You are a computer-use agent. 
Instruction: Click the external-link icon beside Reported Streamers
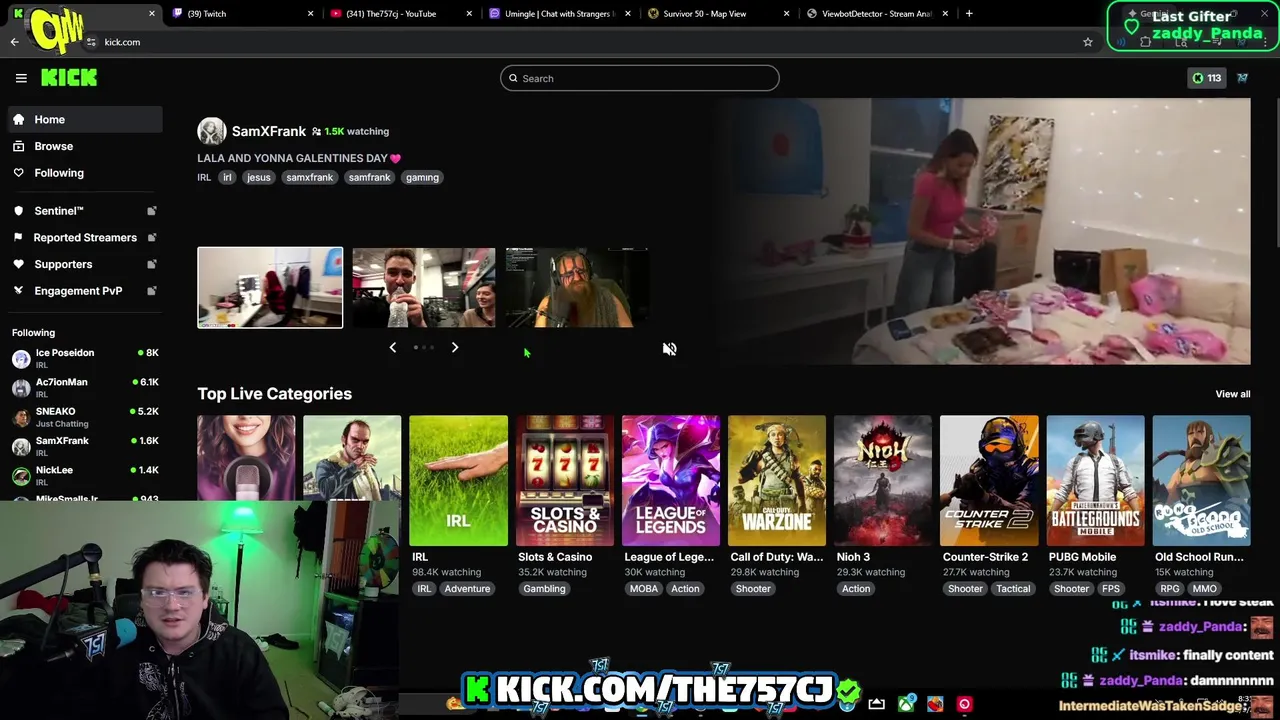(152, 237)
